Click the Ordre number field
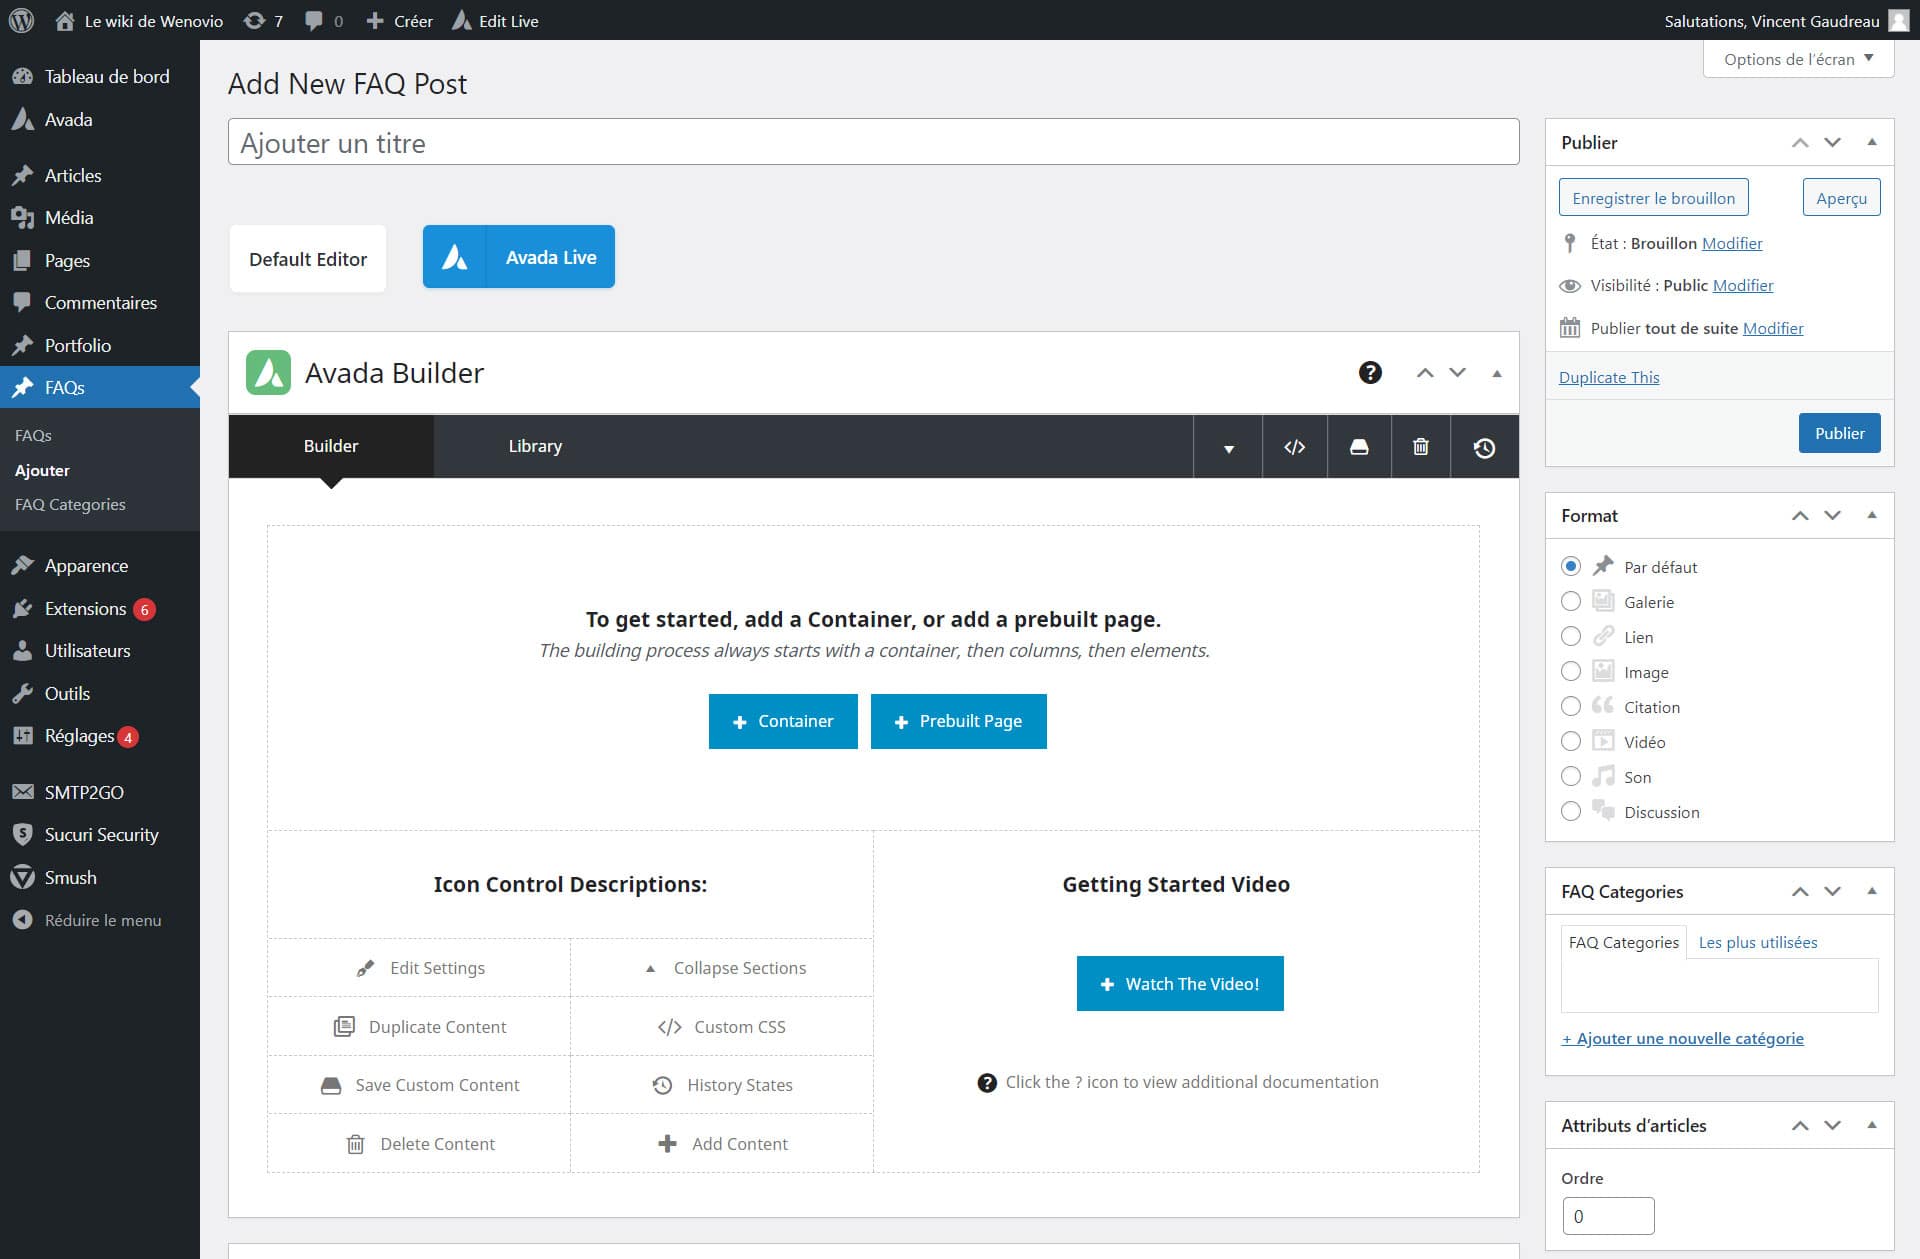This screenshot has height=1259, width=1920. point(1608,1216)
